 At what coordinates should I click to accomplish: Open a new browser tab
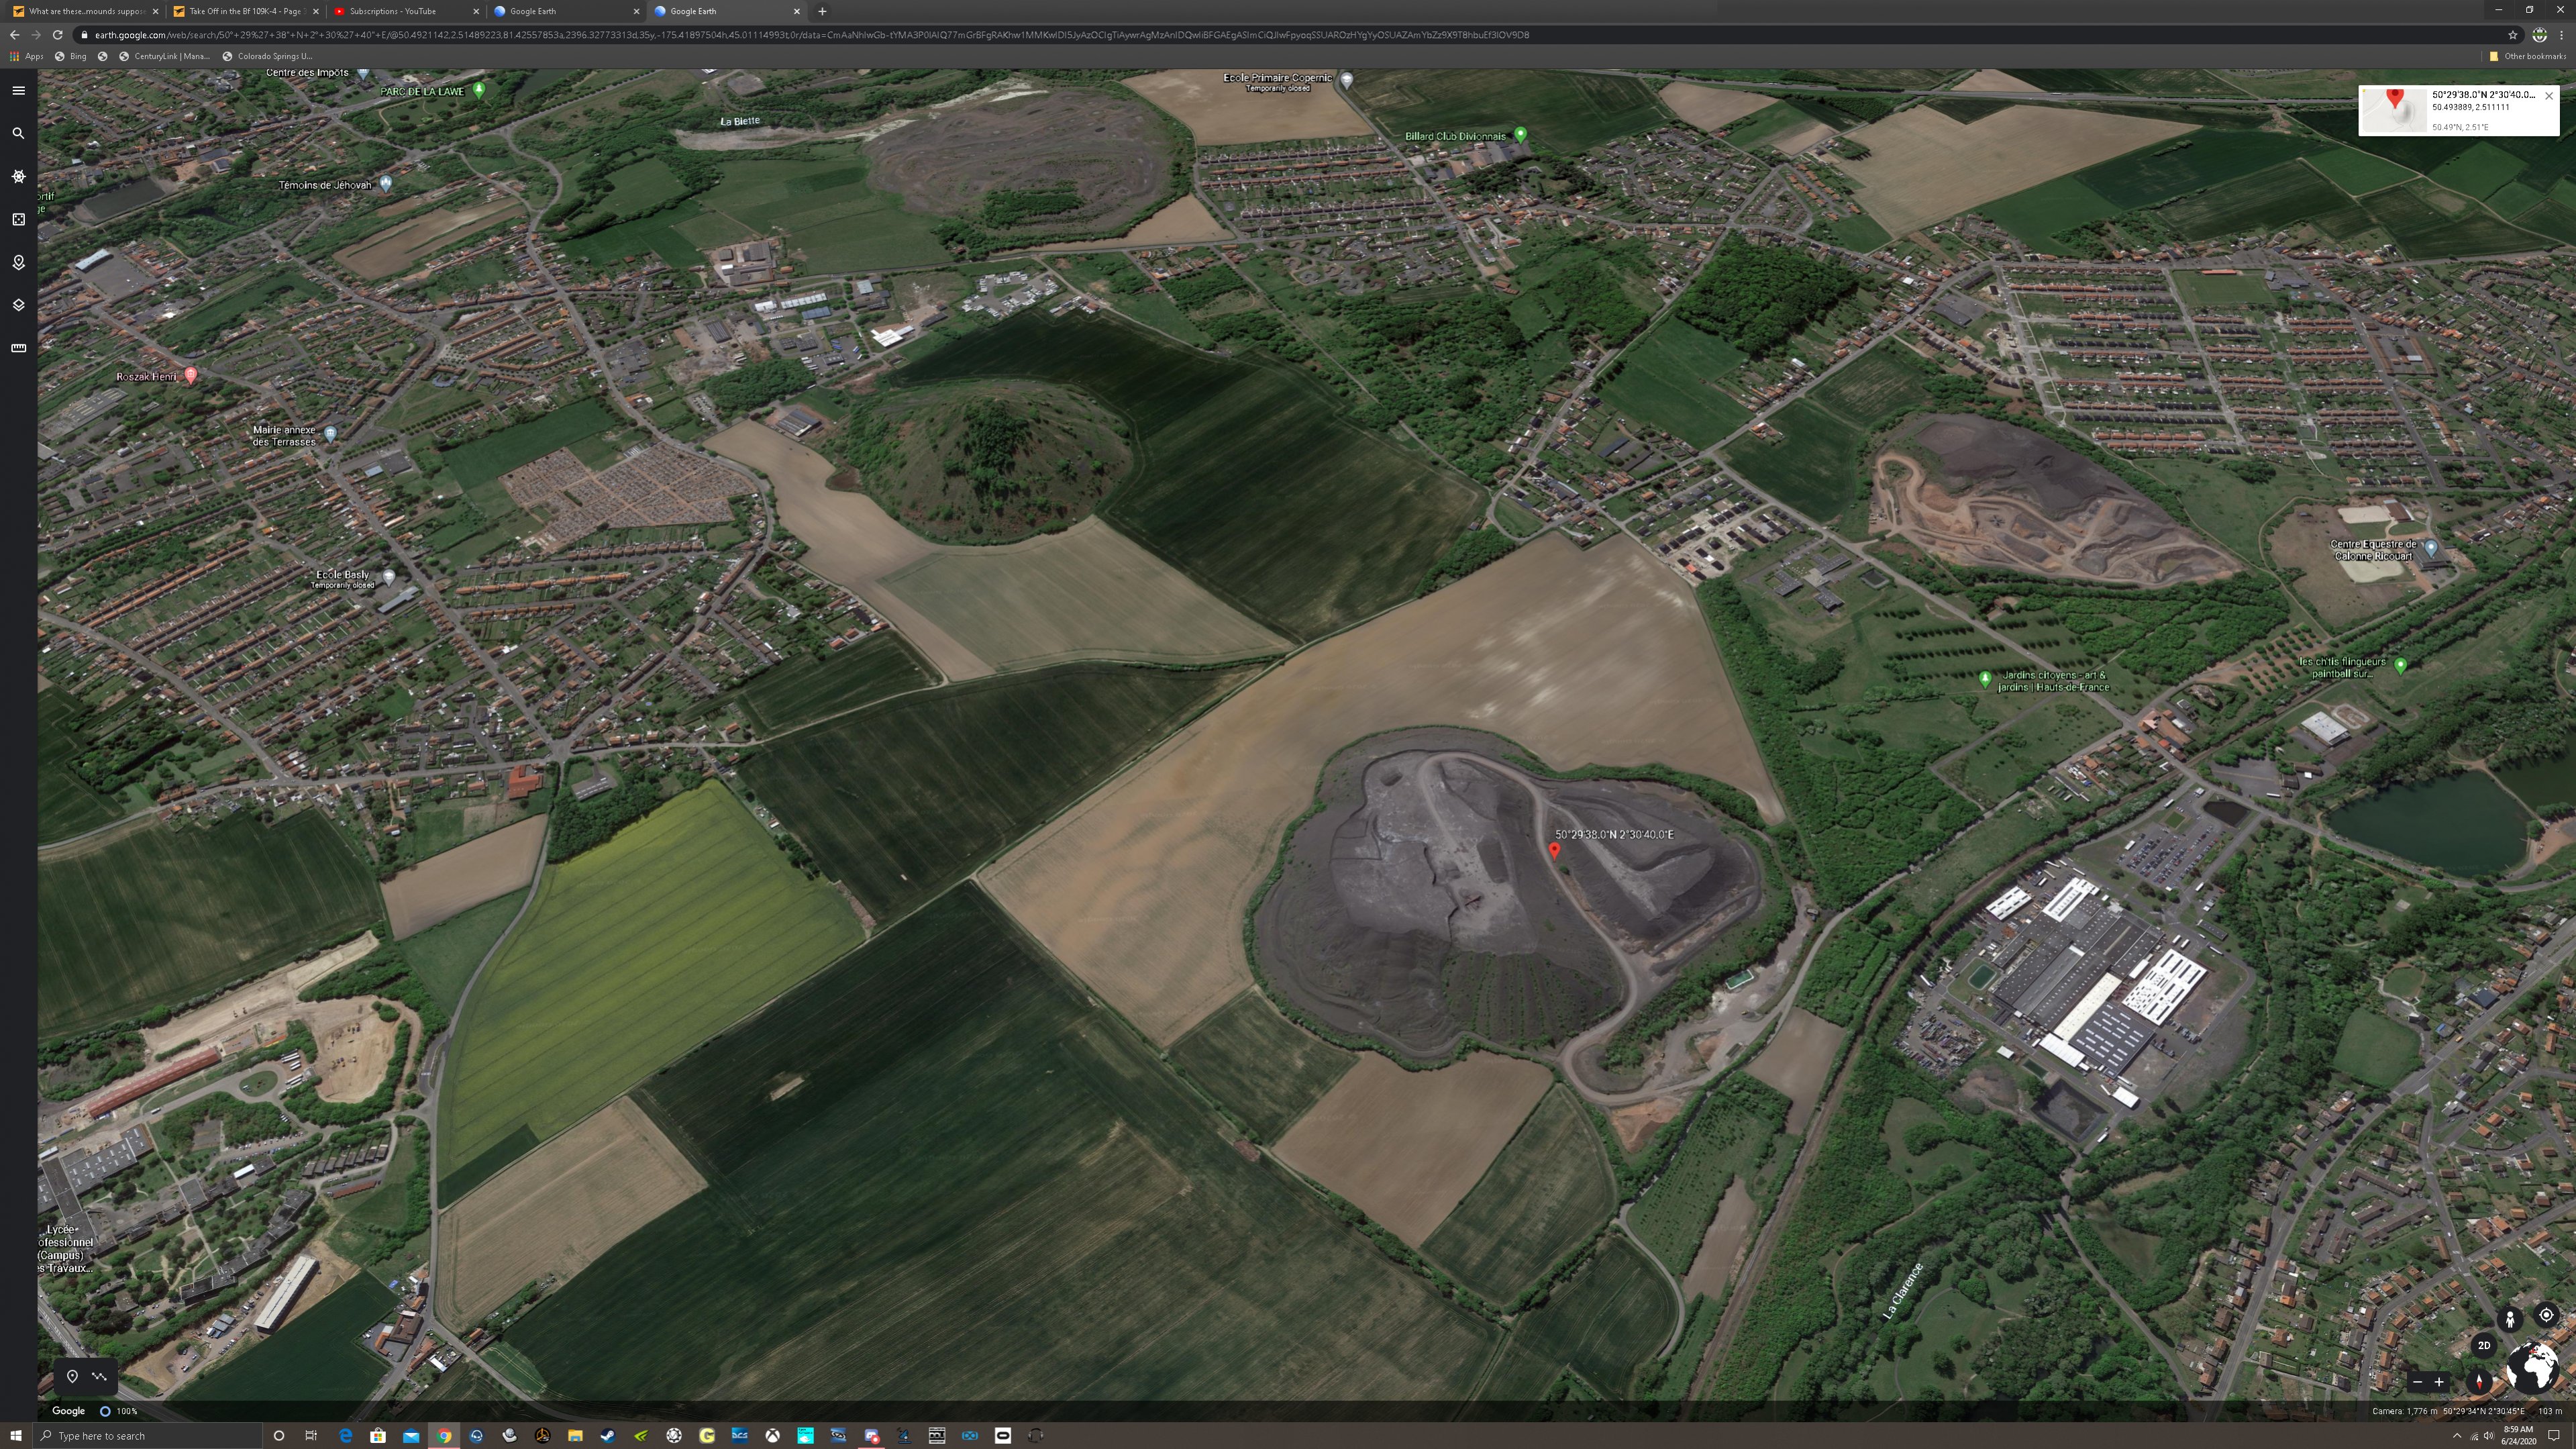[x=822, y=11]
